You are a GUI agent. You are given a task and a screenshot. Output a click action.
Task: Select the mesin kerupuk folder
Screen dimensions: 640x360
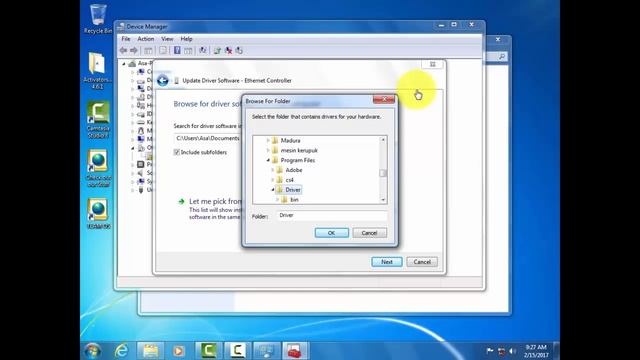(x=299, y=150)
